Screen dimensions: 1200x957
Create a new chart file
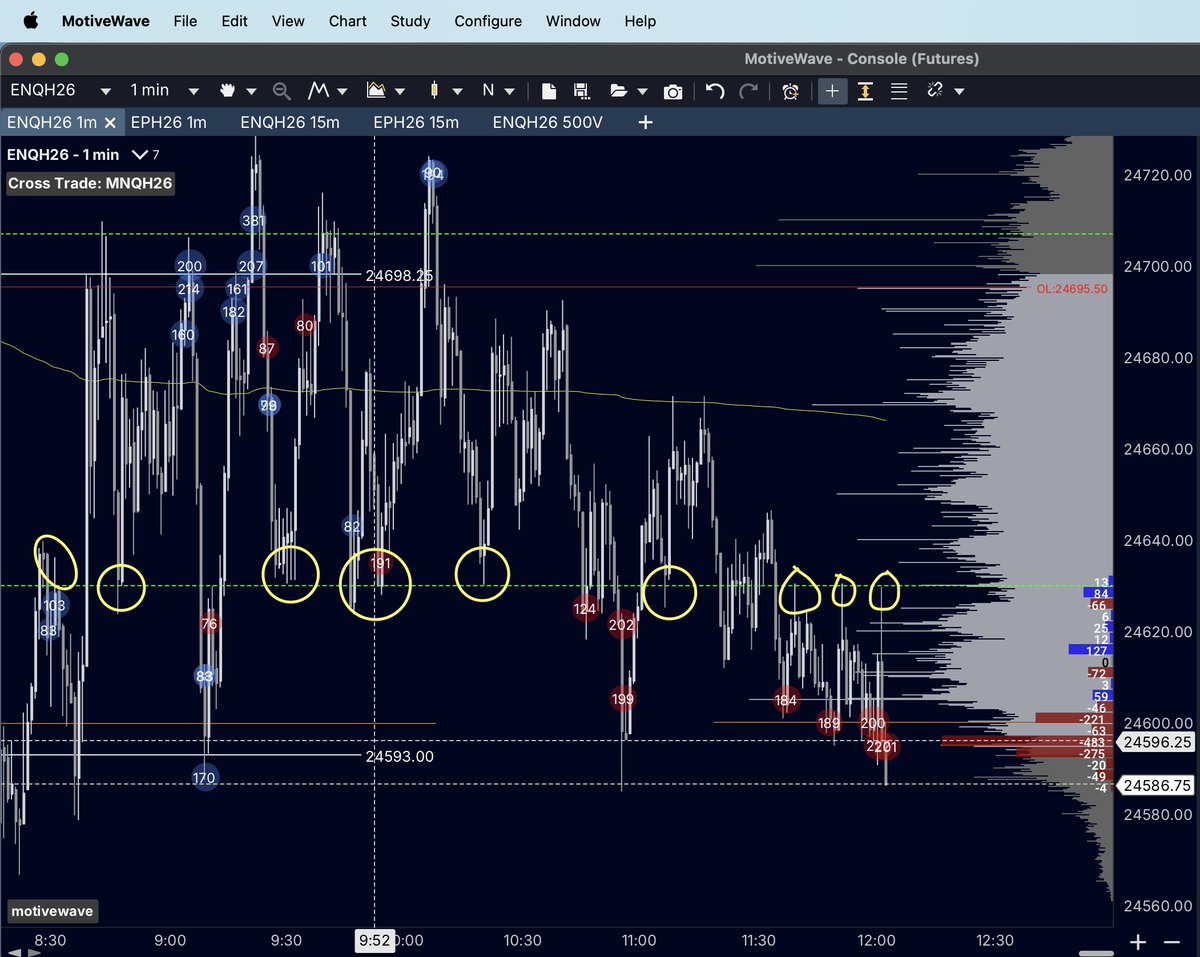point(549,91)
